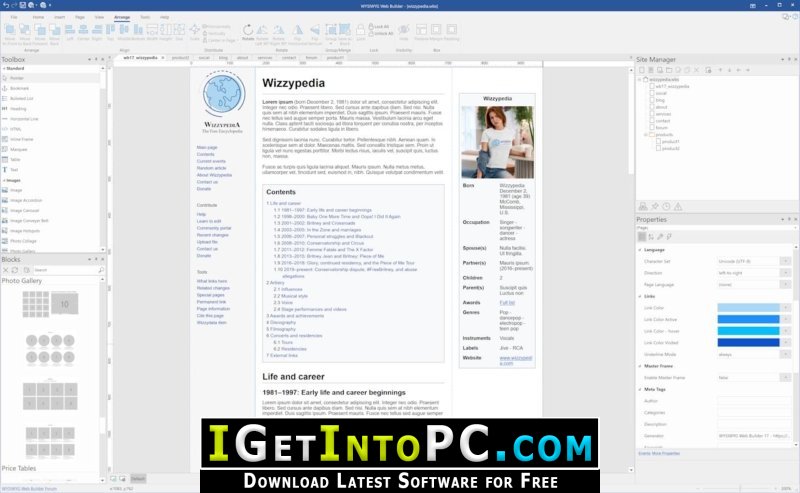Choose the Marquee tool in Toolbox

[x=18, y=150]
